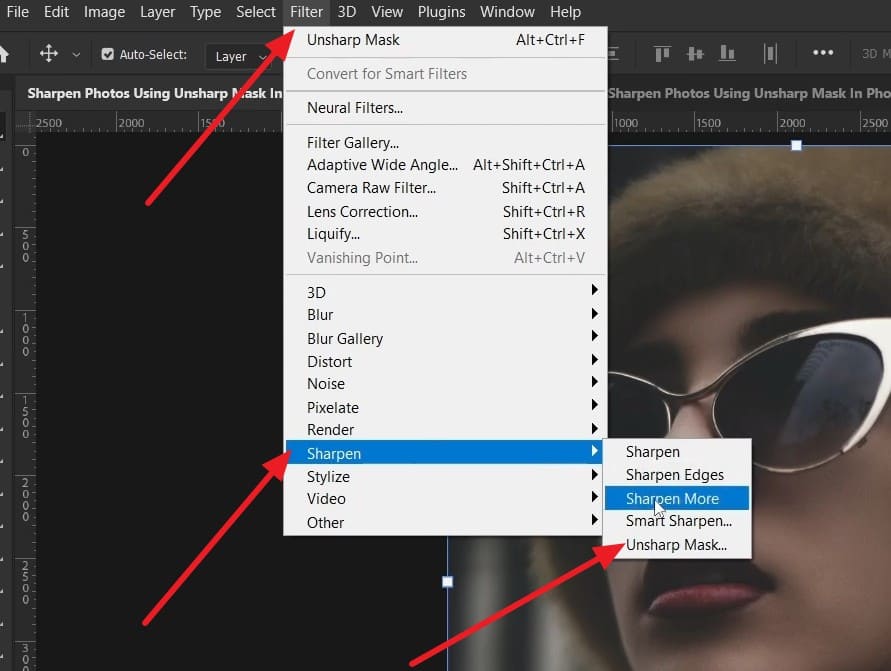Screen dimensions: 891x671
Task: Choose Liquify... filter
Action: tap(446, 234)
